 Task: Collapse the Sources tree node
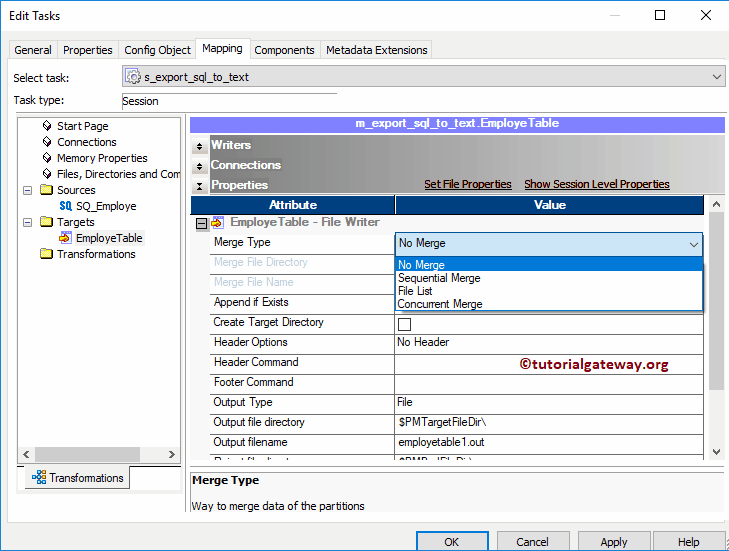pos(27,190)
